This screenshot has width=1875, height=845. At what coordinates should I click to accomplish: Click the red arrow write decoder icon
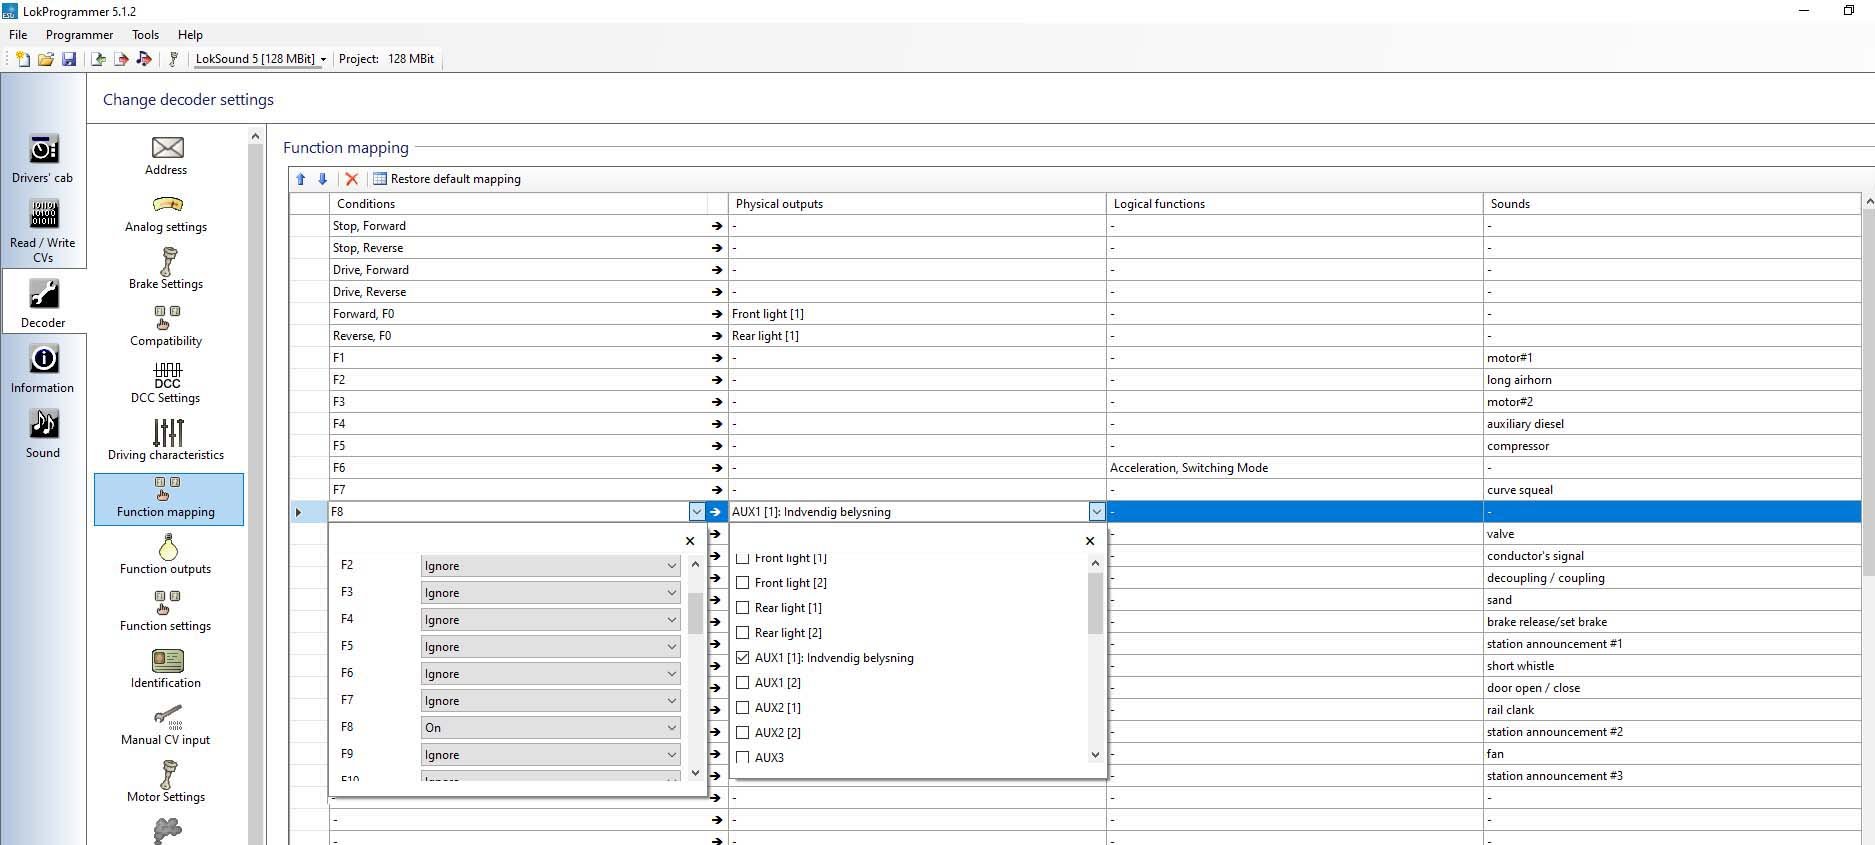coord(121,59)
